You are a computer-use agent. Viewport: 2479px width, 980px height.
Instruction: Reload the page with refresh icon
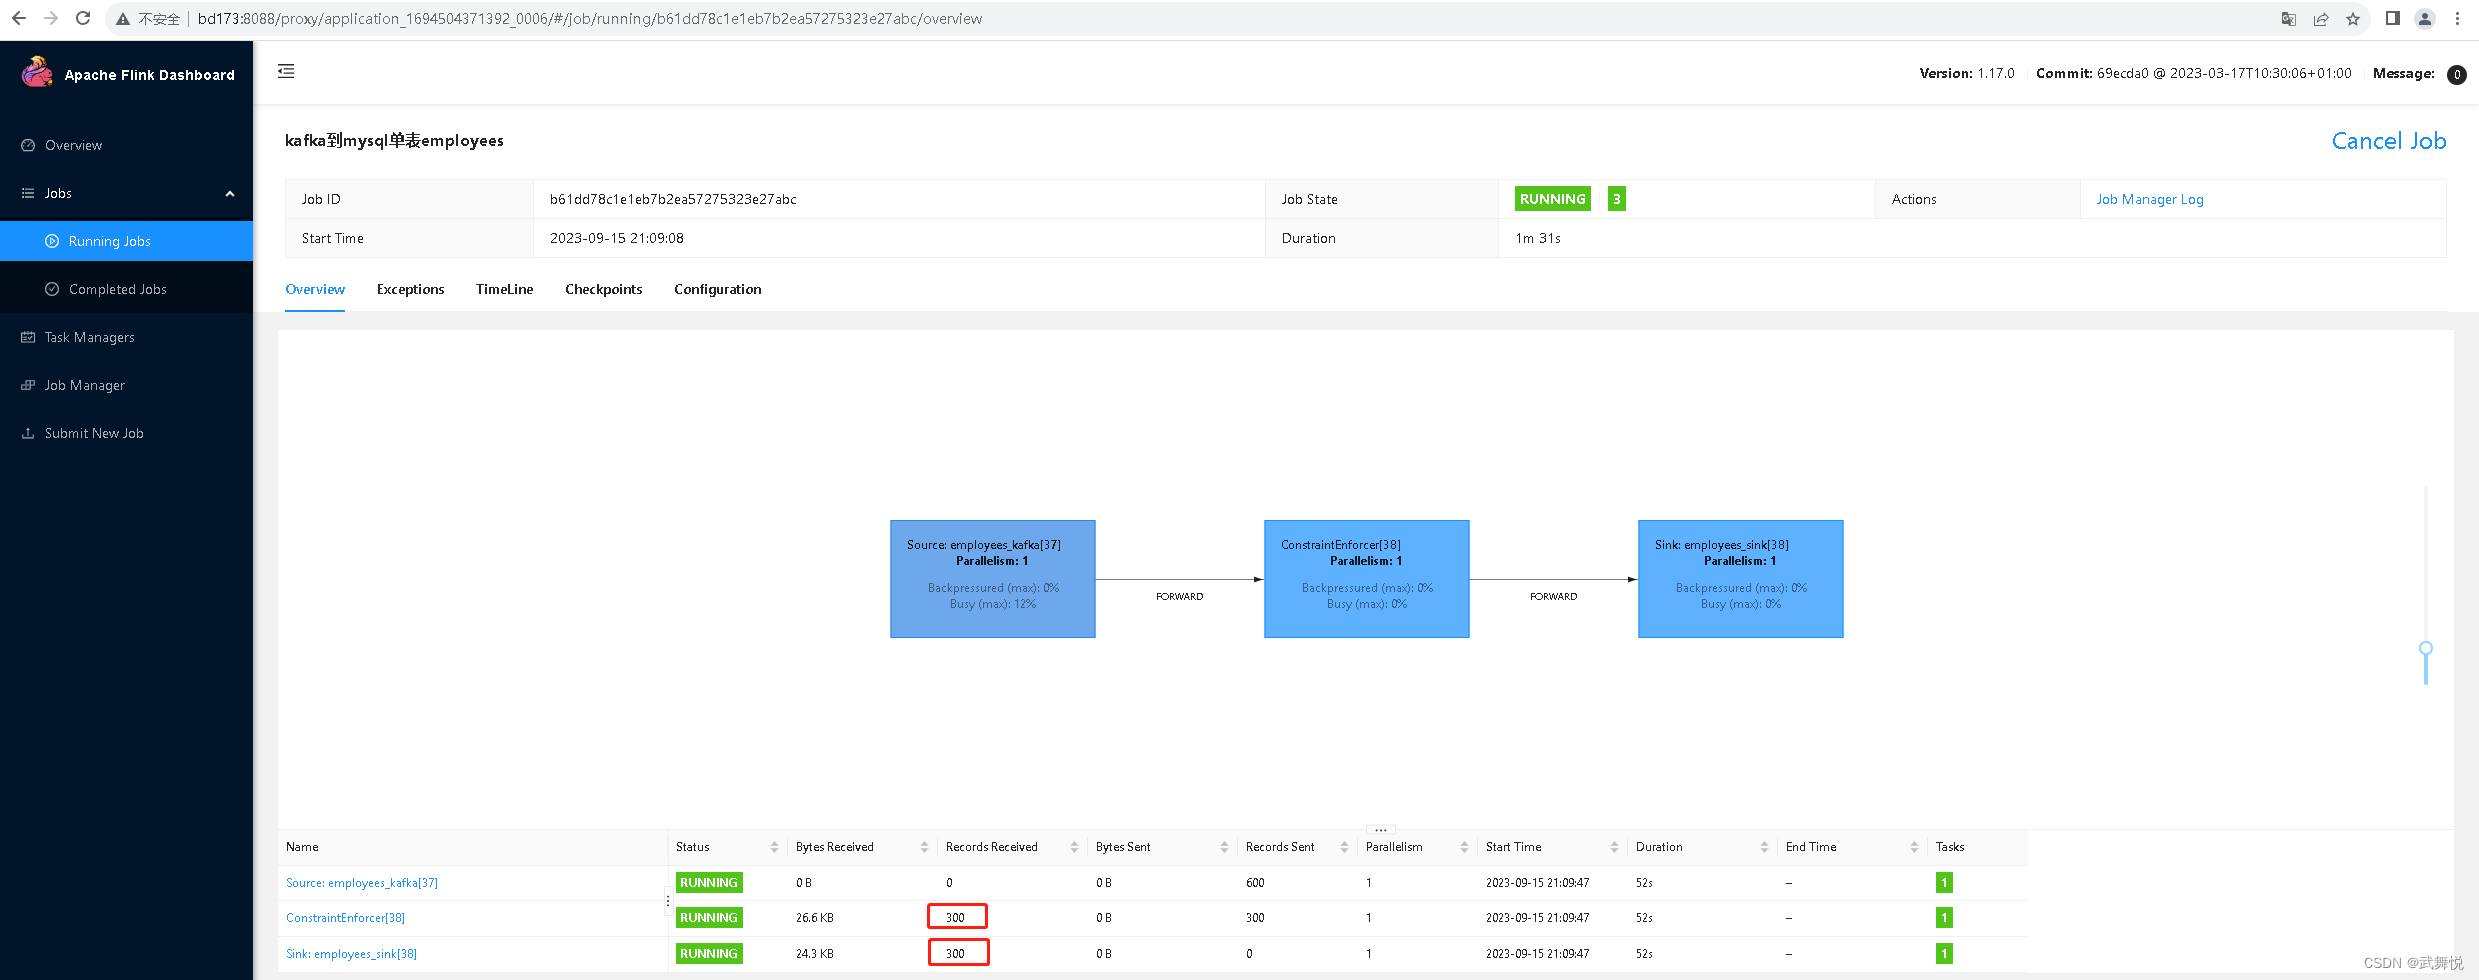click(x=84, y=18)
